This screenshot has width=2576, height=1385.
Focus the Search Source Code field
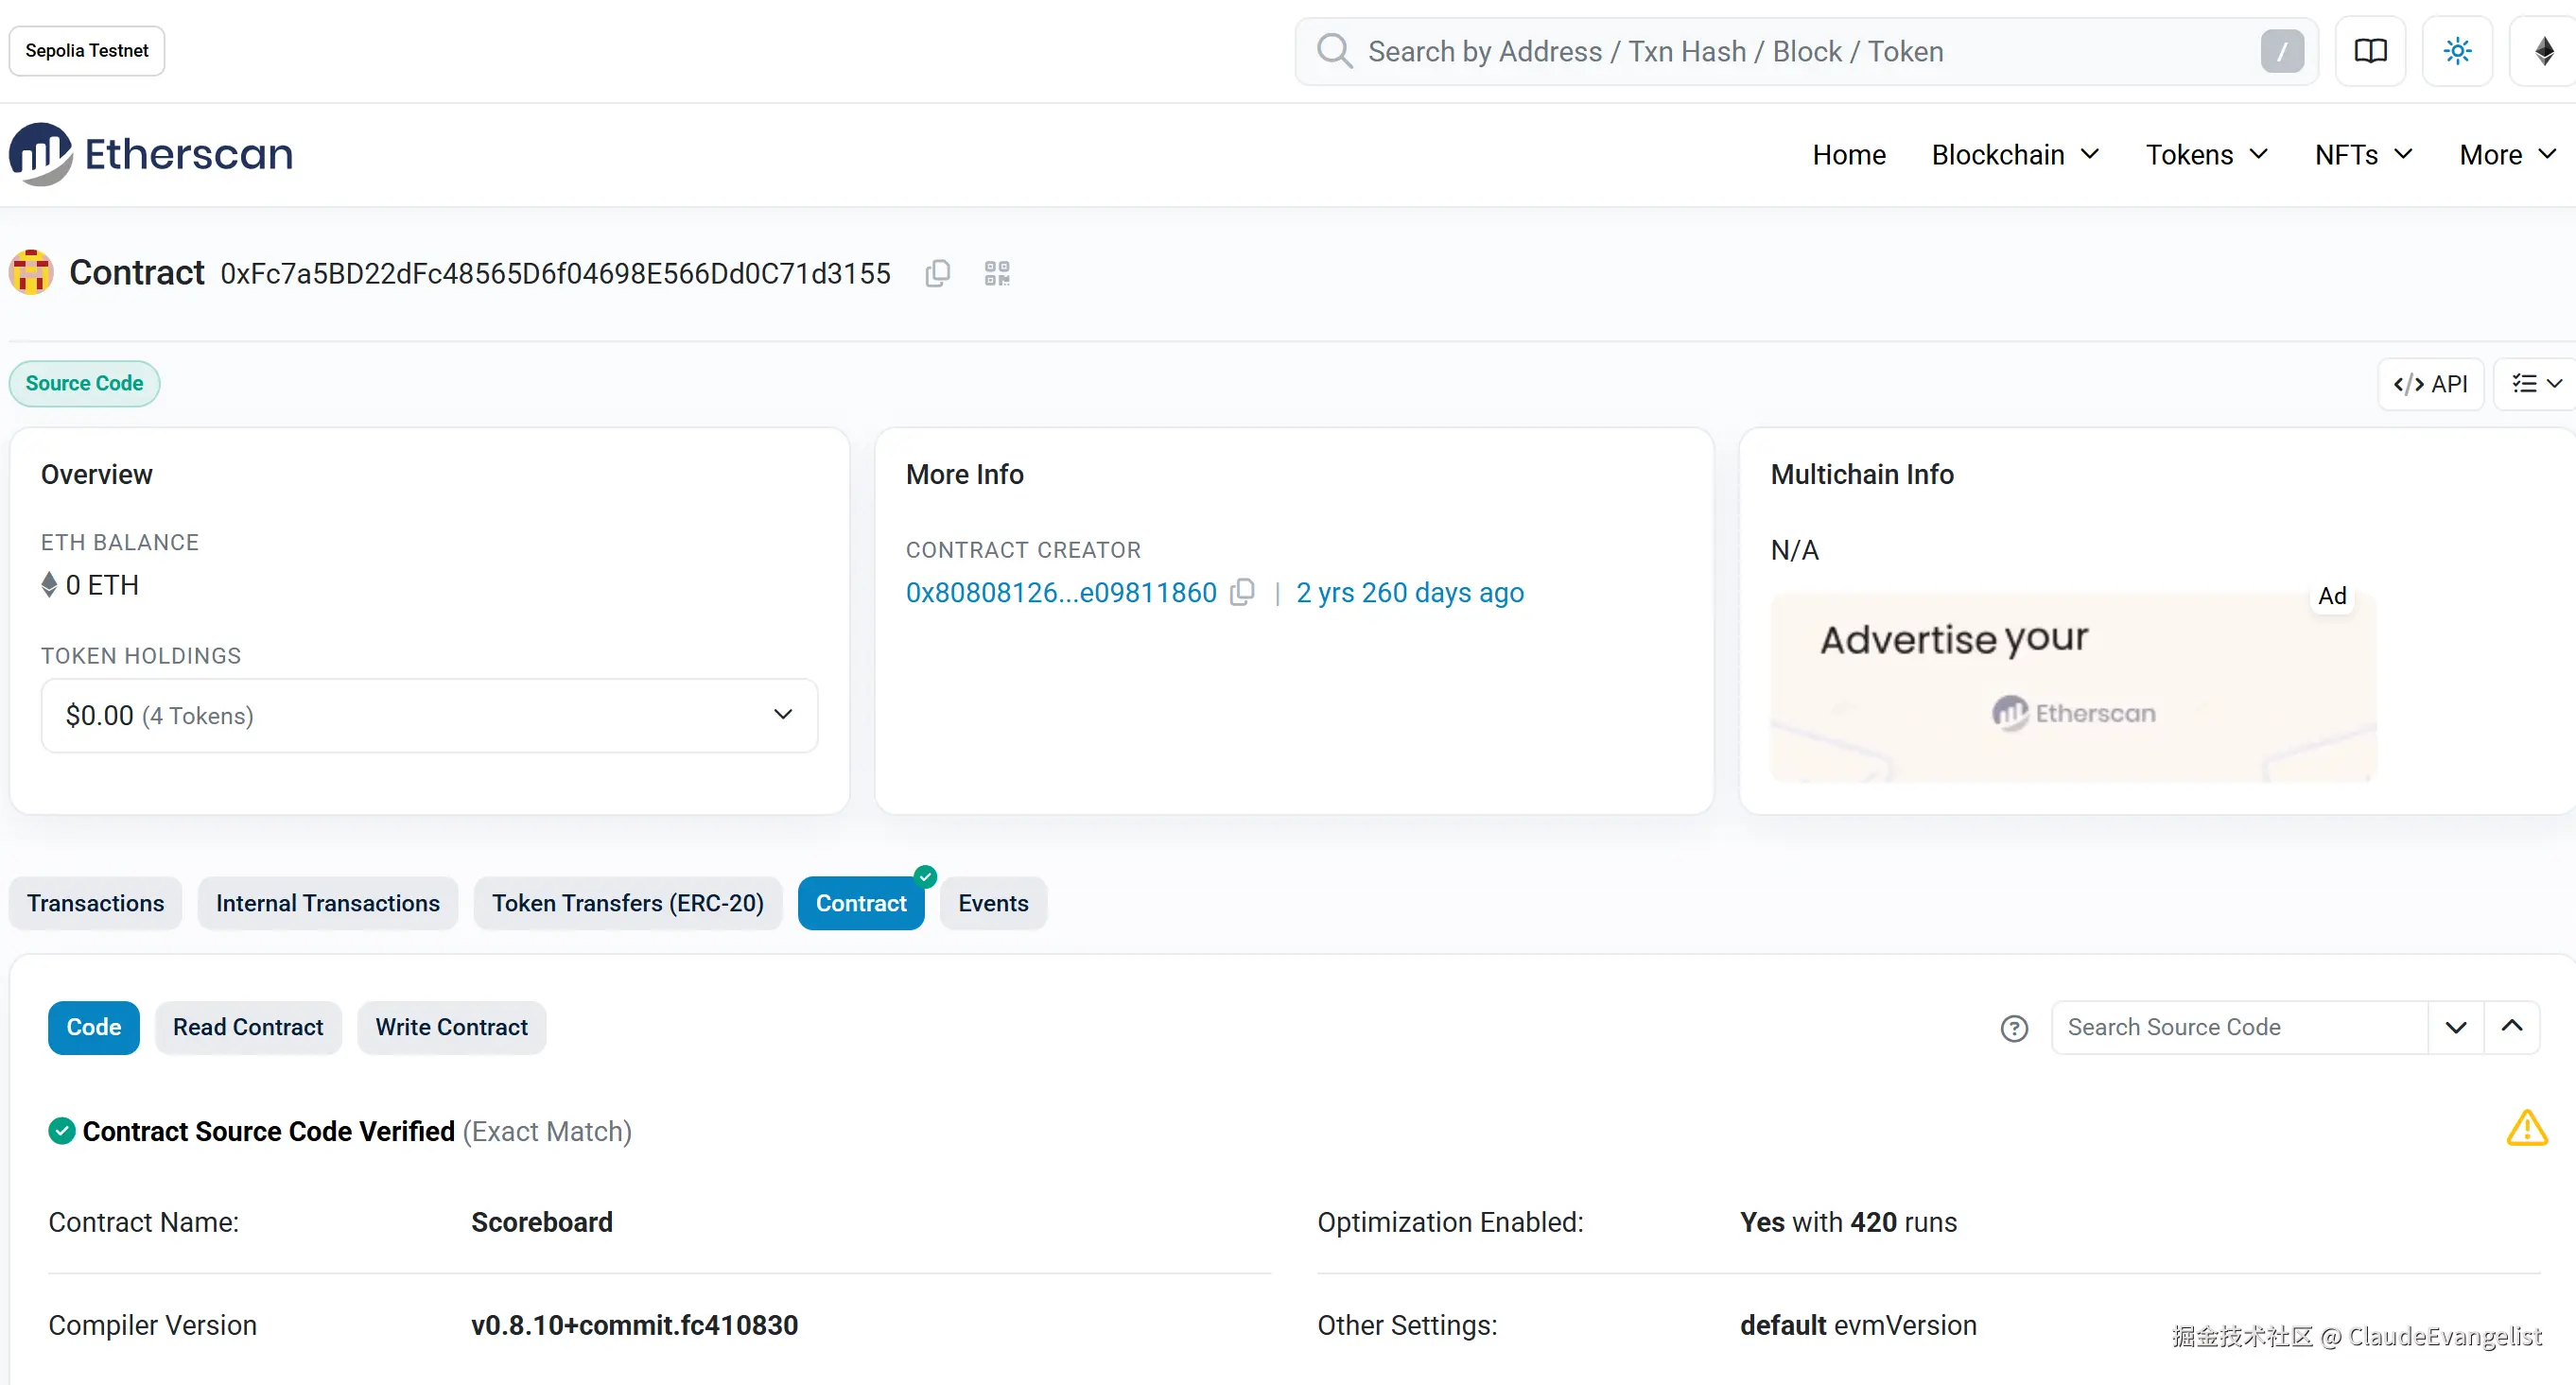pyautogui.click(x=2238, y=1027)
